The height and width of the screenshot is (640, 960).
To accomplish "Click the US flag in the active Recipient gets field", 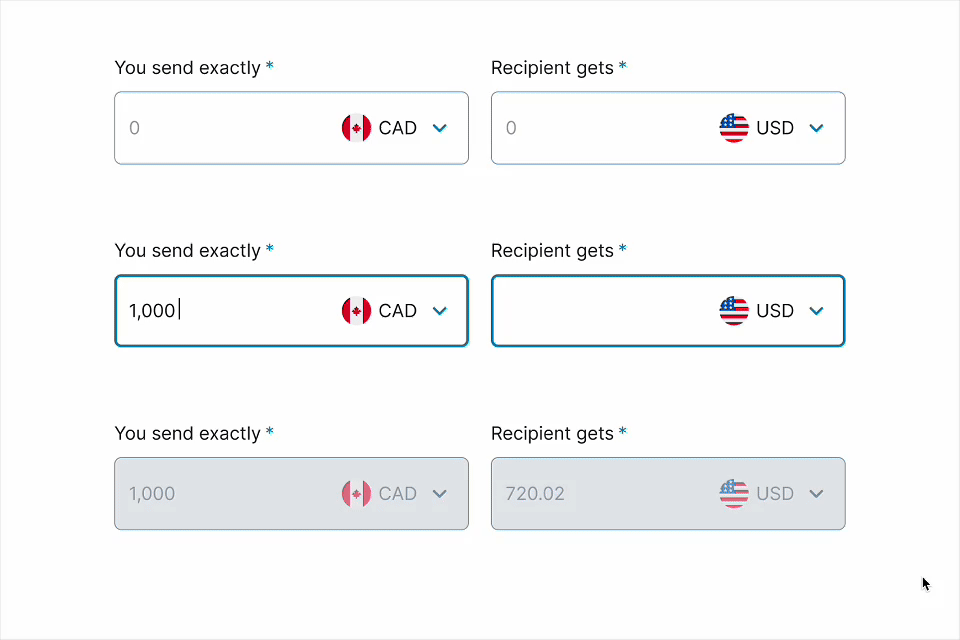I will (x=734, y=311).
